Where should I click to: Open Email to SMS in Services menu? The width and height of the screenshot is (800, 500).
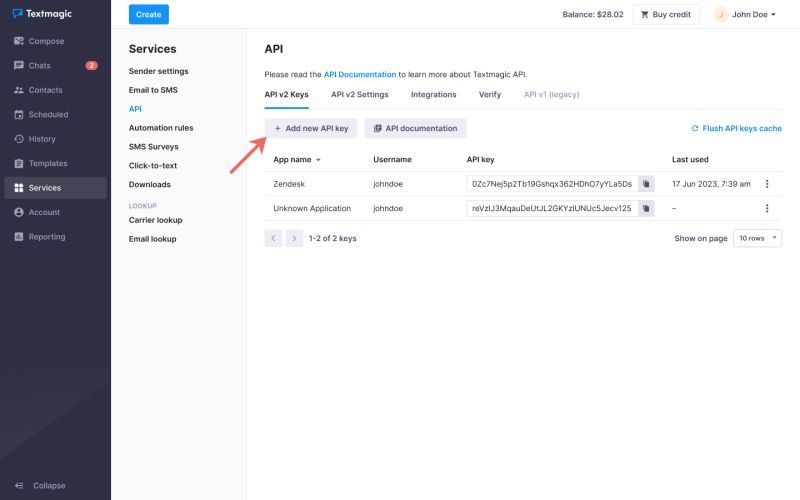153,90
